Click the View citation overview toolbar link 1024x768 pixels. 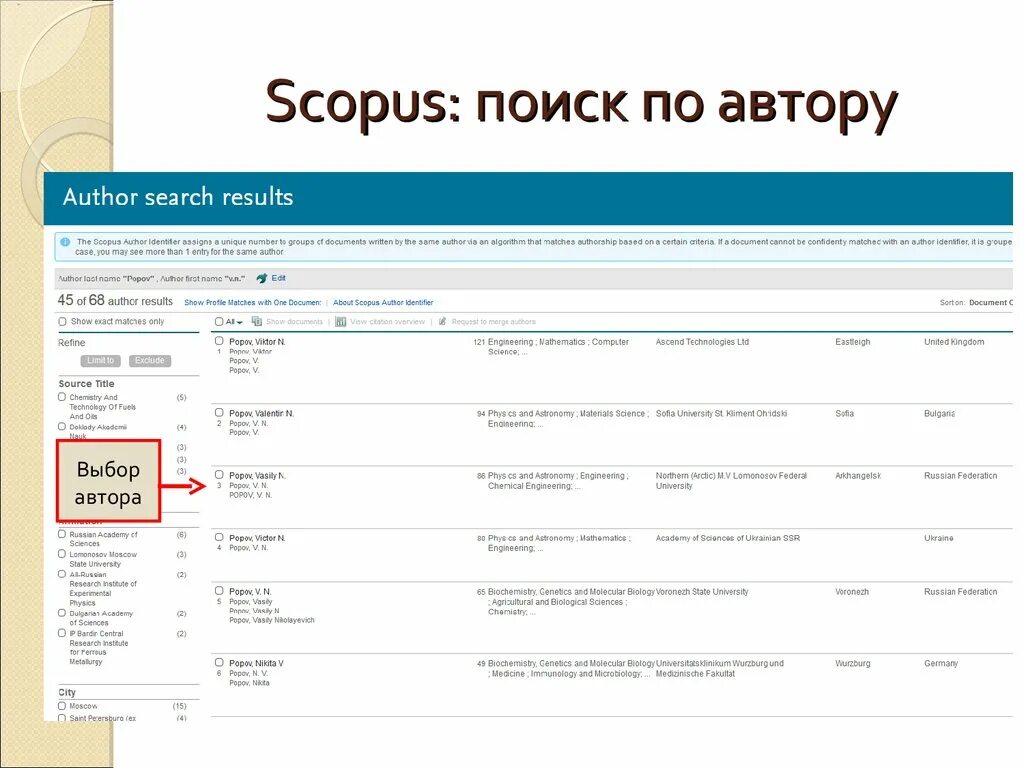point(387,321)
